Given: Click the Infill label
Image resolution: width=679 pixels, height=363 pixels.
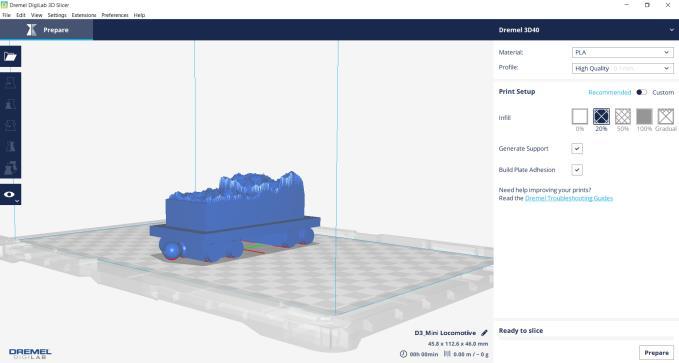Looking at the screenshot, I should point(504,118).
